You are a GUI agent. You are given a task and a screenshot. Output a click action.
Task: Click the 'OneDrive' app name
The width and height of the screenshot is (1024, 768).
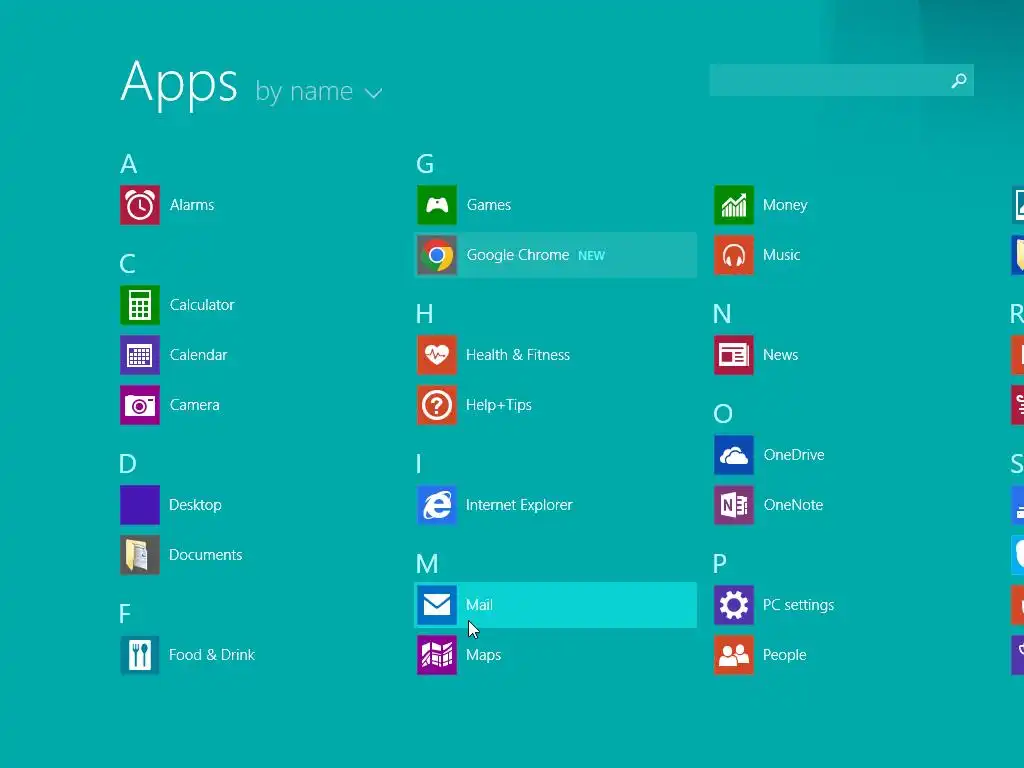[793, 455]
